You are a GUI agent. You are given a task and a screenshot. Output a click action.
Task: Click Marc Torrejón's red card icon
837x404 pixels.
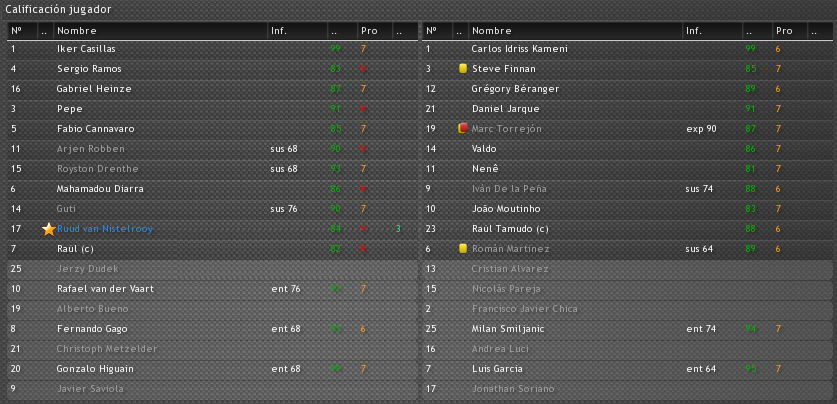click(463, 128)
